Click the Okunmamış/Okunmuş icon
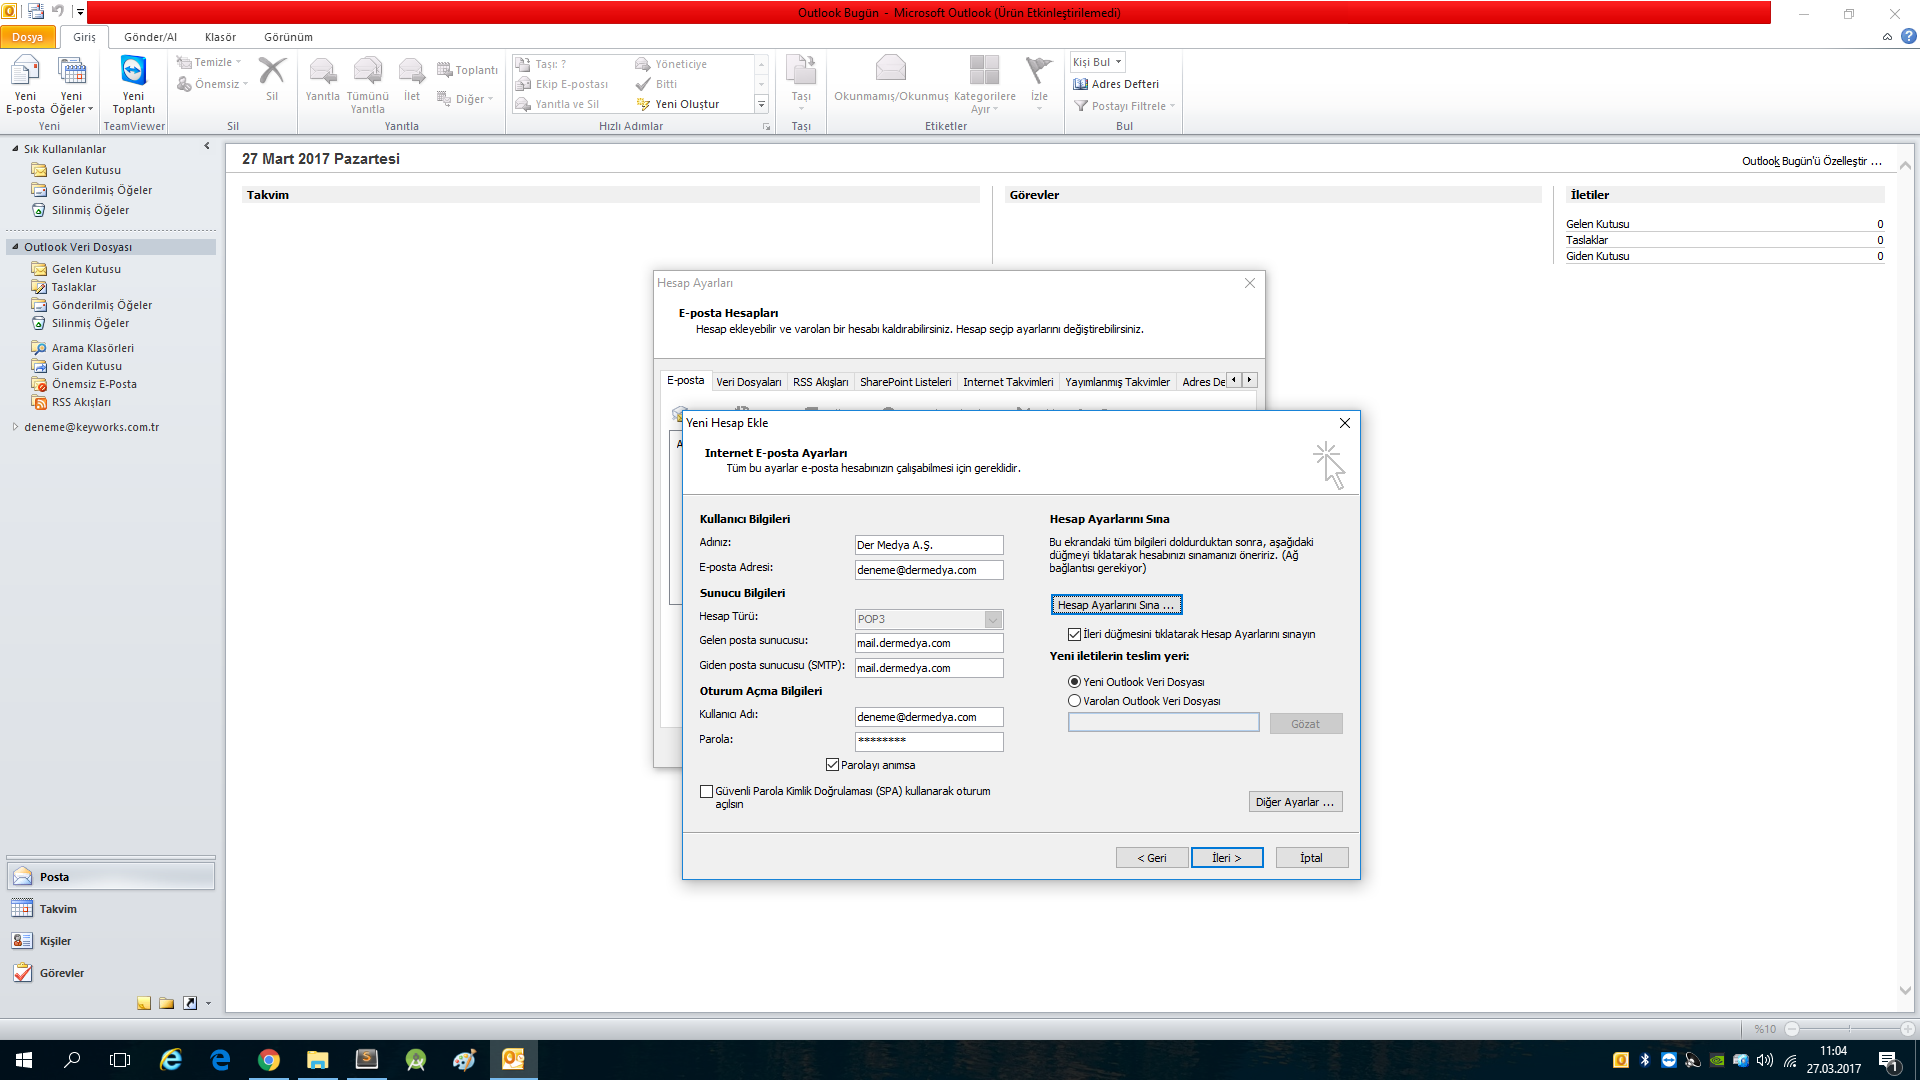Screen dimensions: 1920x1080 pyautogui.click(x=890, y=70)
